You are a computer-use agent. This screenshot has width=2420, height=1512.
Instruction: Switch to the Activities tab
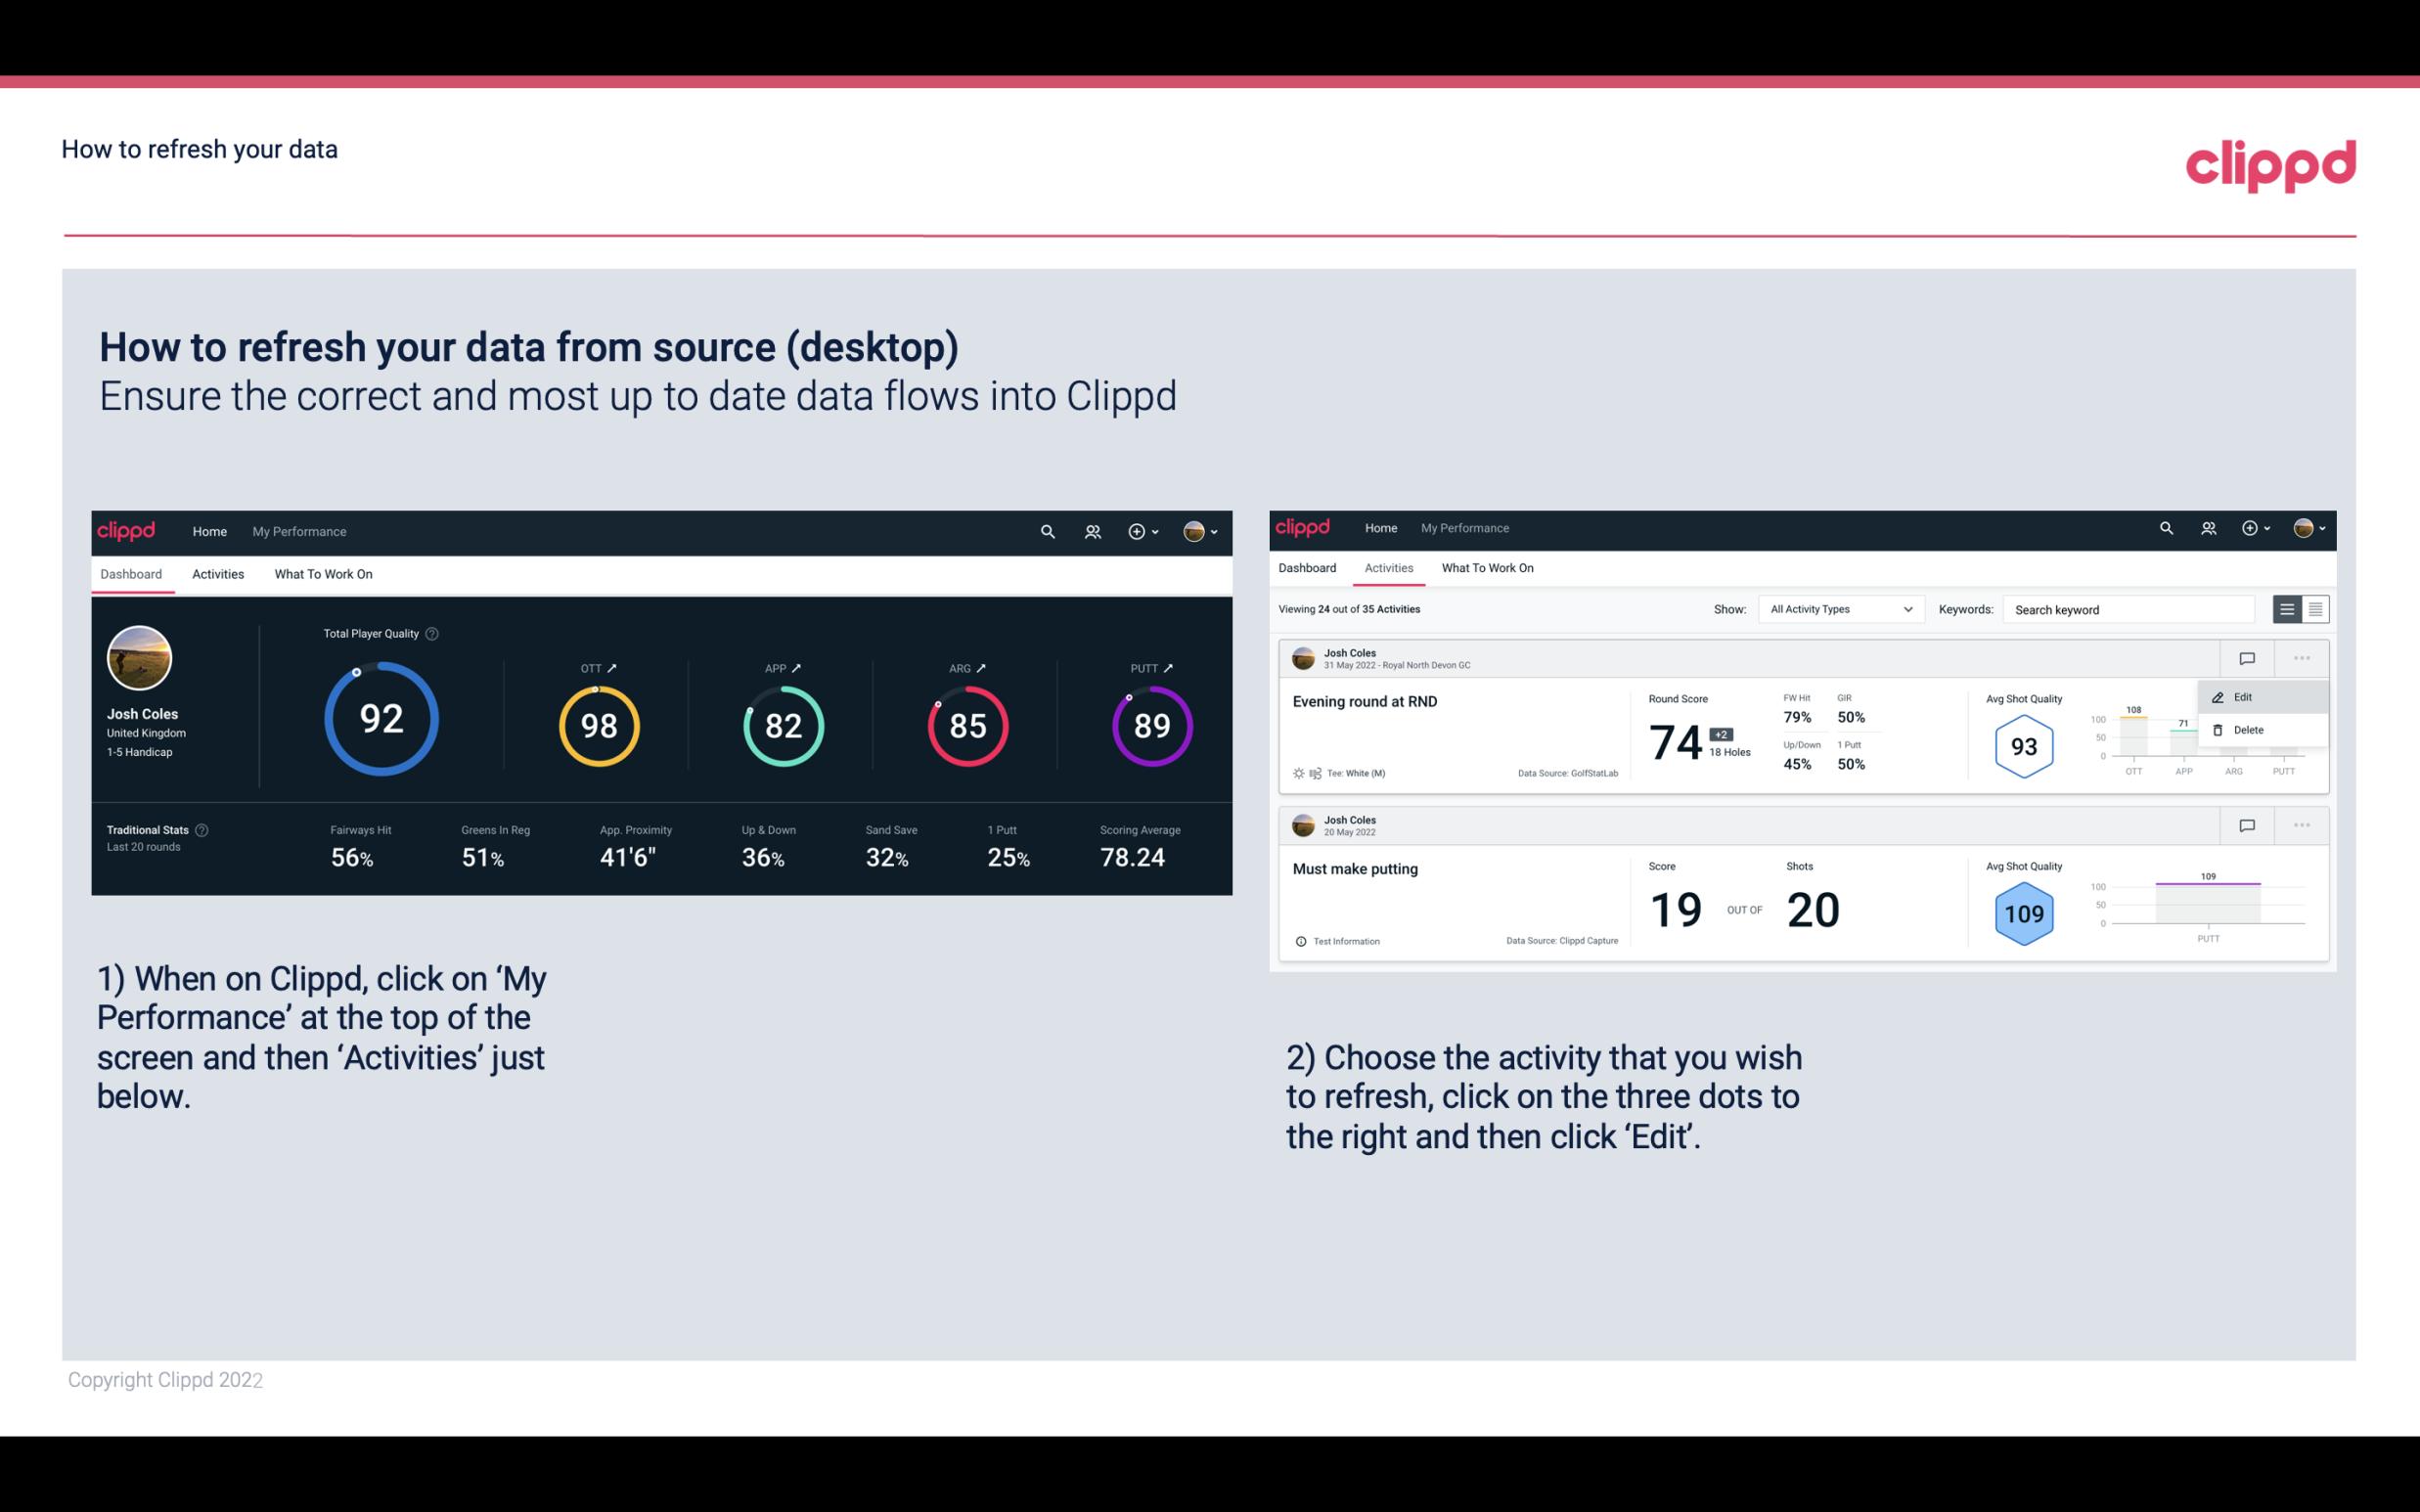[216, 573]
